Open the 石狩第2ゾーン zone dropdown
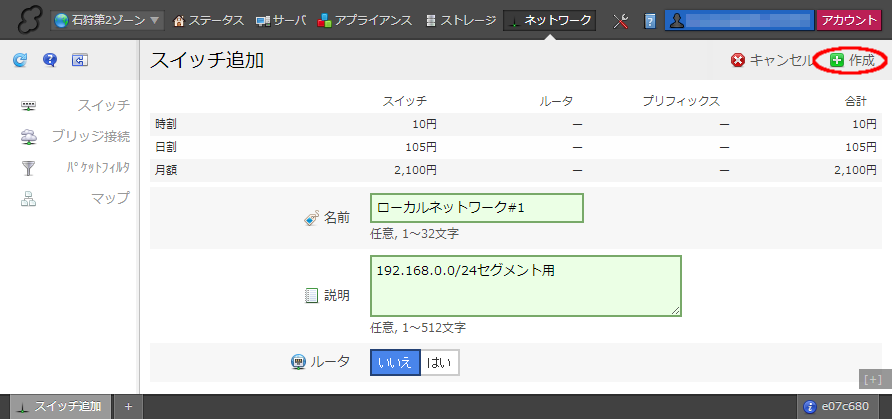This screenshot has width=892, height=419. tap(108, 20)
